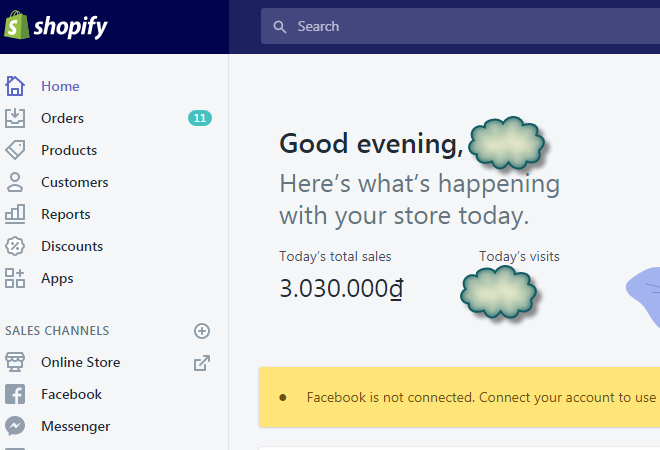Click the Orders count badge 11
The height and width of the screenshot is (450, 660).
200,118
